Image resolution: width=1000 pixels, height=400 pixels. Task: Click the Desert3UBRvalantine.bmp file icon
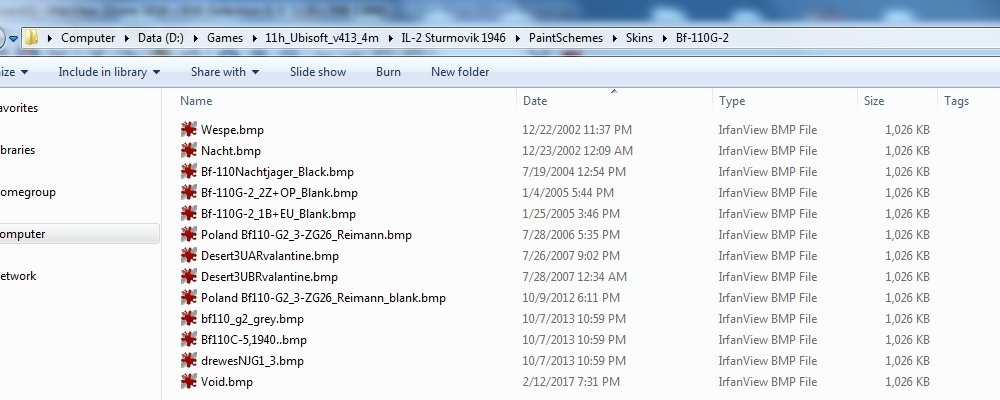pyautogui.click(x=189, y=277)
